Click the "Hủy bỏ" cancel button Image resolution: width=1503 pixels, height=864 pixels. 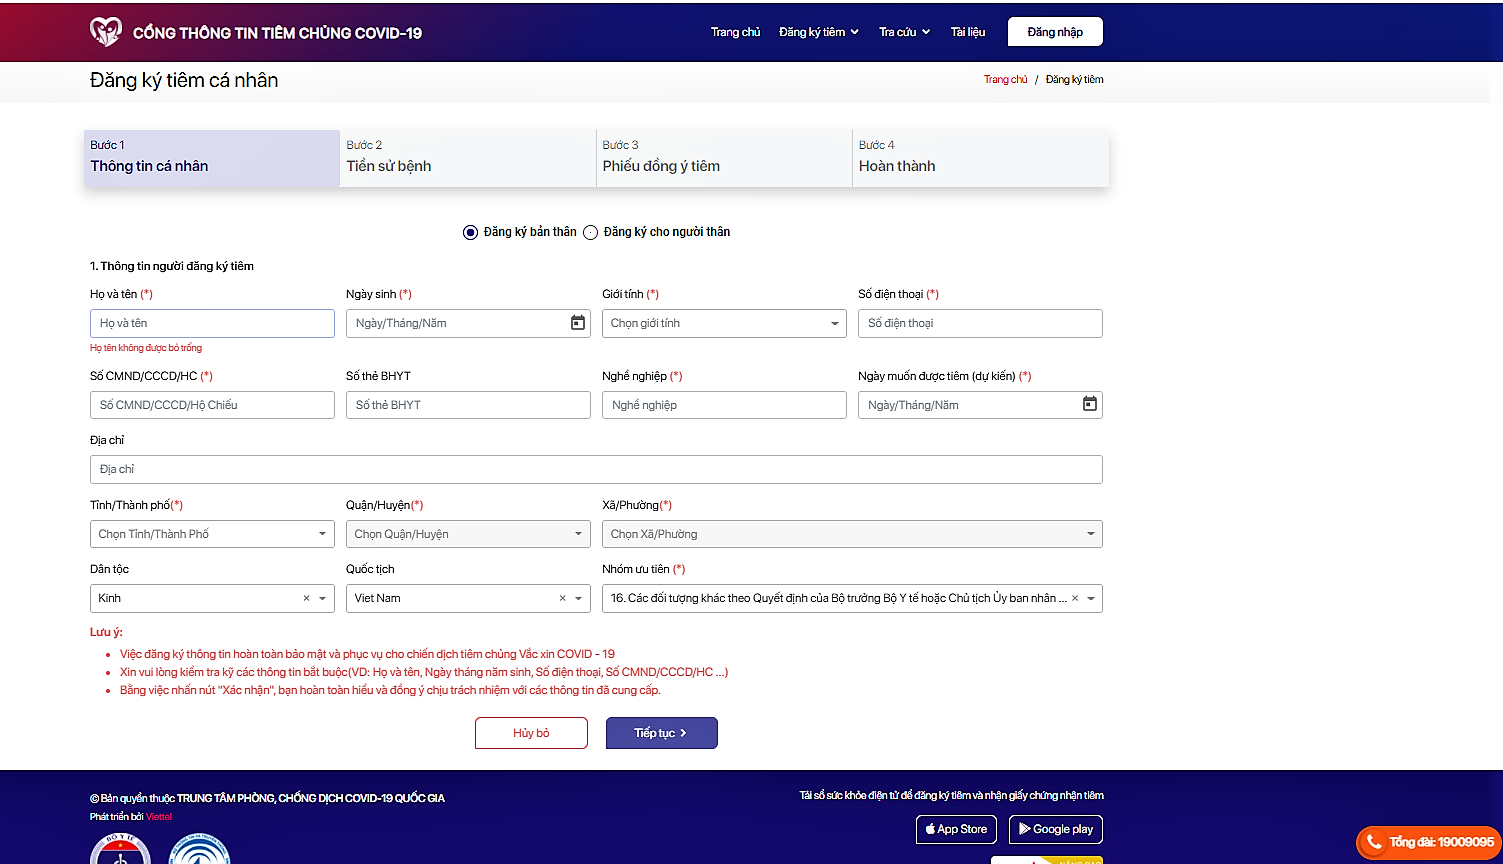pos(531,733)
